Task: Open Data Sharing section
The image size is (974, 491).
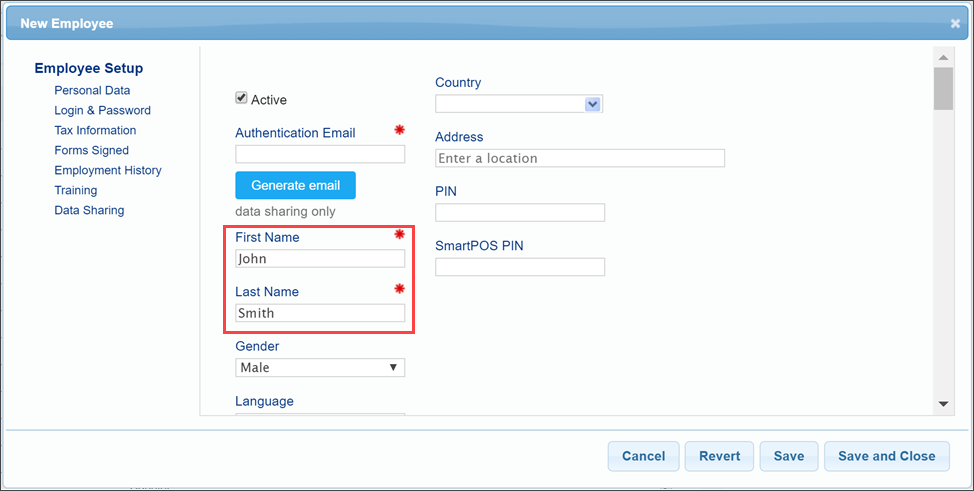Action: [x=89, y=210]
